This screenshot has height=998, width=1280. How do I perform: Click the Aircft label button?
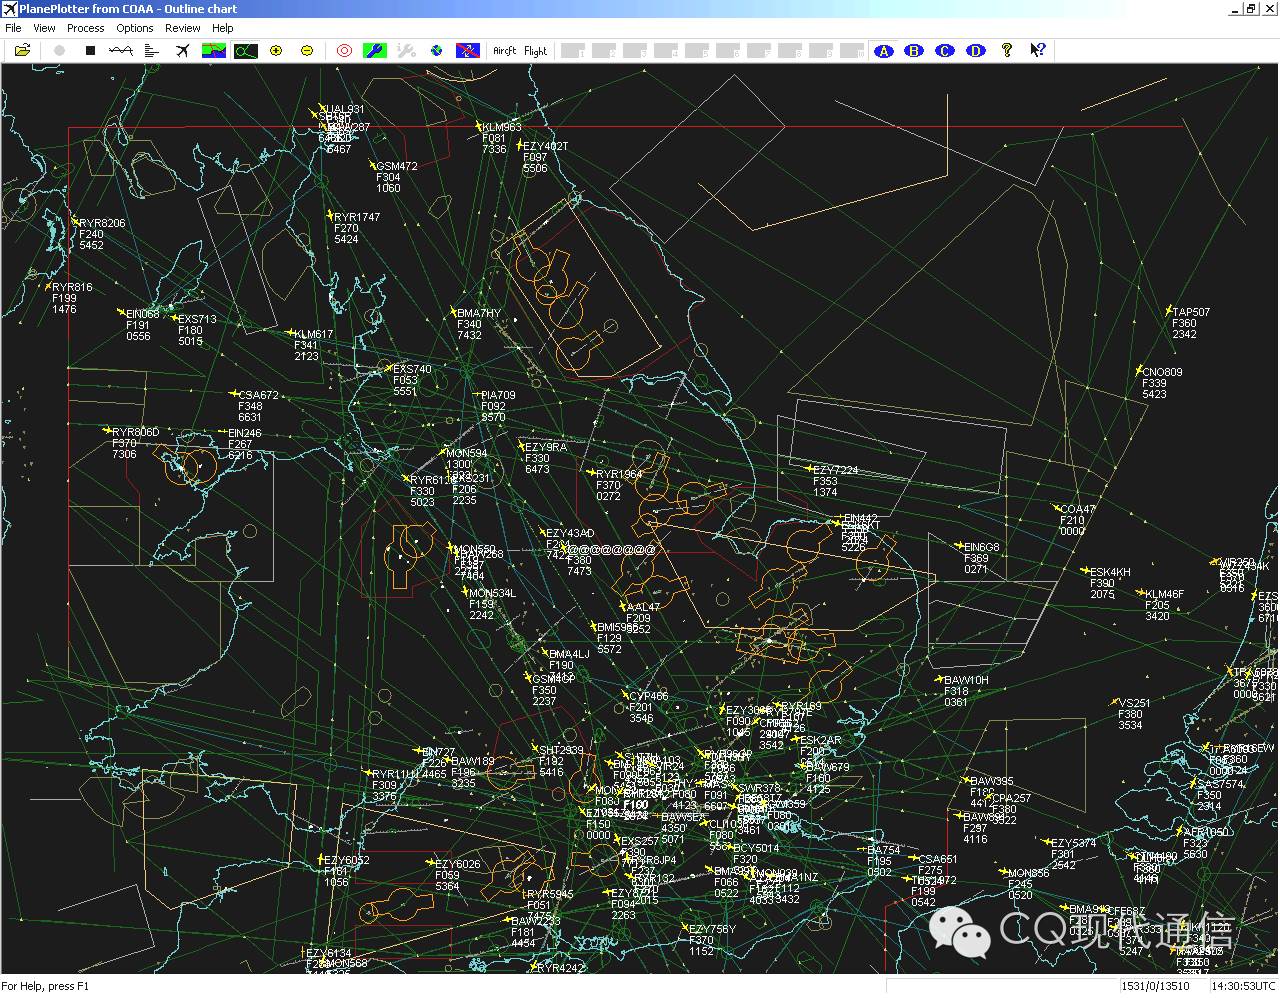coord(505,51)
